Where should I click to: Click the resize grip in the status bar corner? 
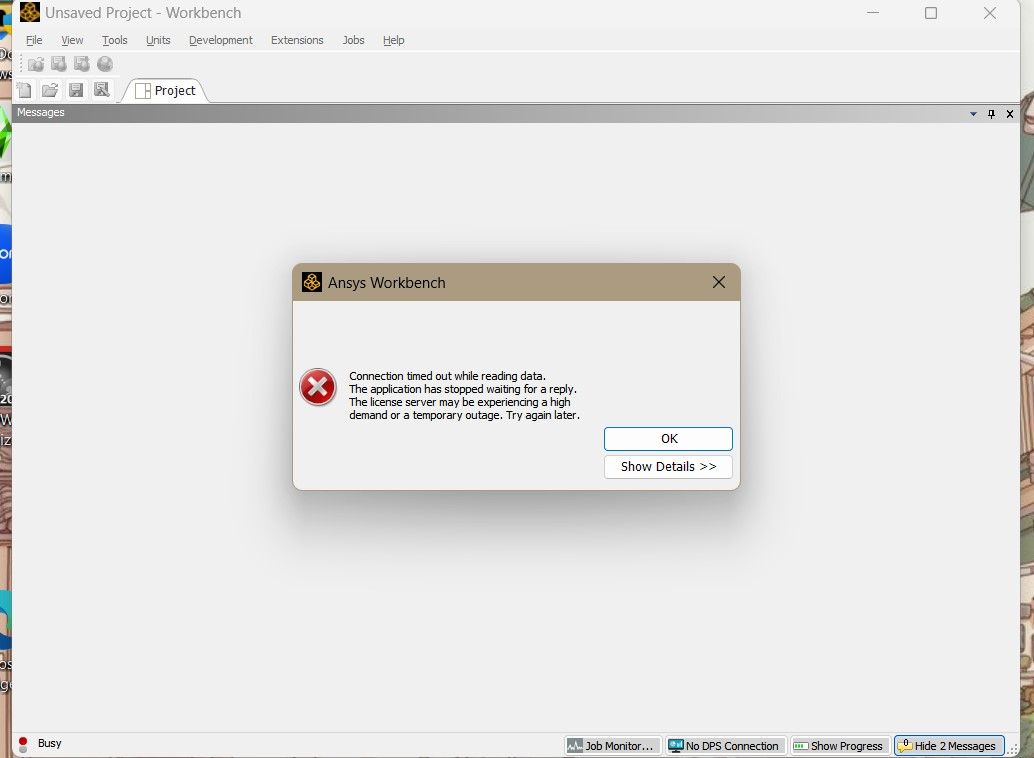(x=1012, y=749)
